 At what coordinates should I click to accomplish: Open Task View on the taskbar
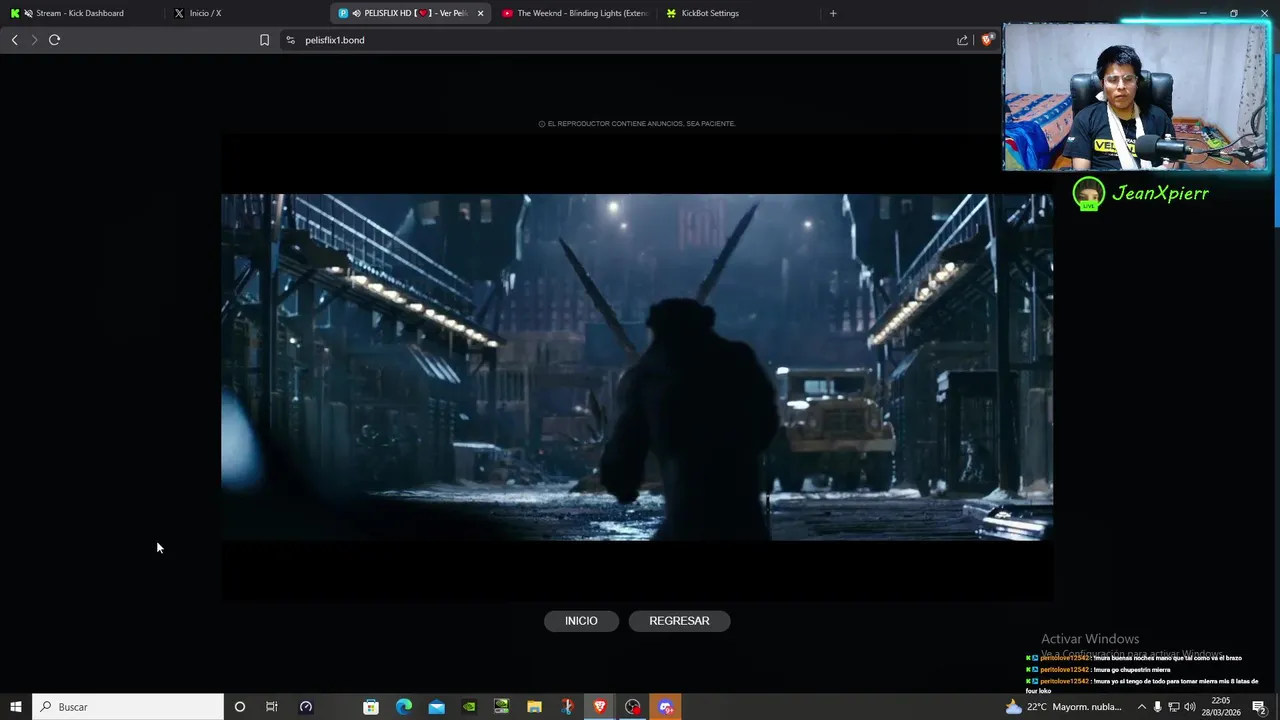click(x=271, y=707)
